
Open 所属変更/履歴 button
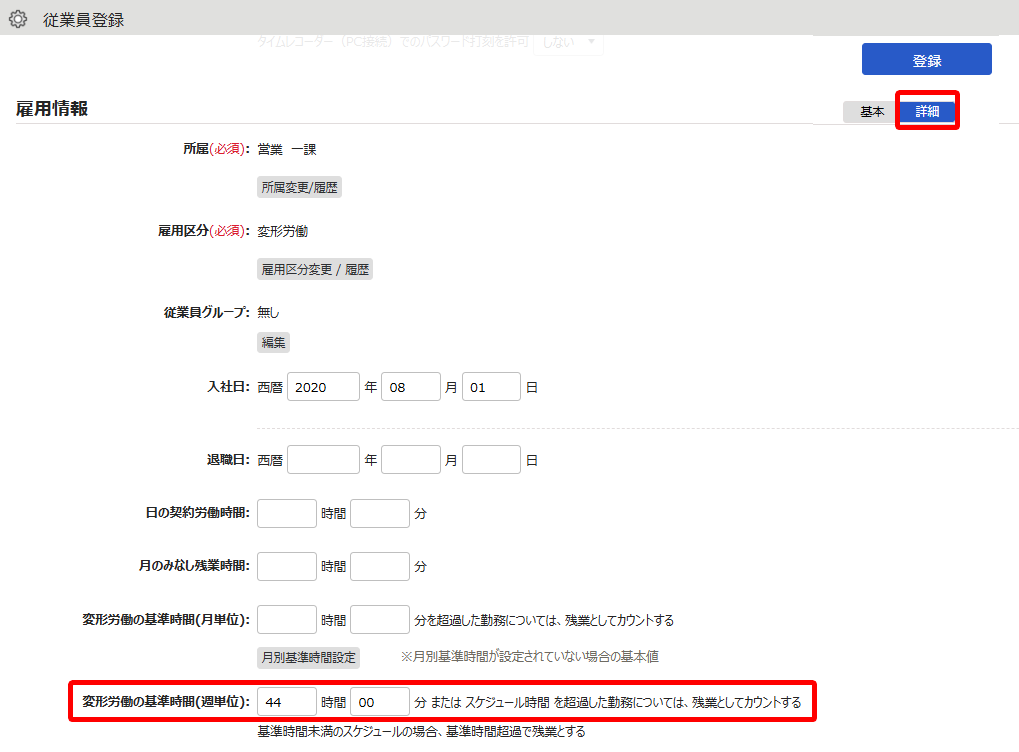pos(299,187)
